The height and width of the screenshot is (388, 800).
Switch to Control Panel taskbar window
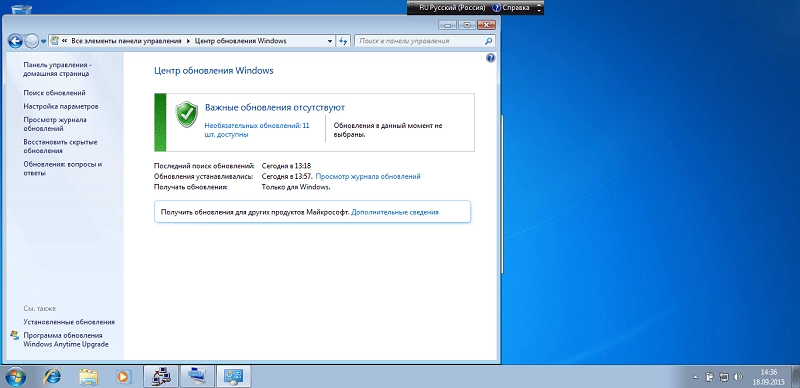point(234,377)
